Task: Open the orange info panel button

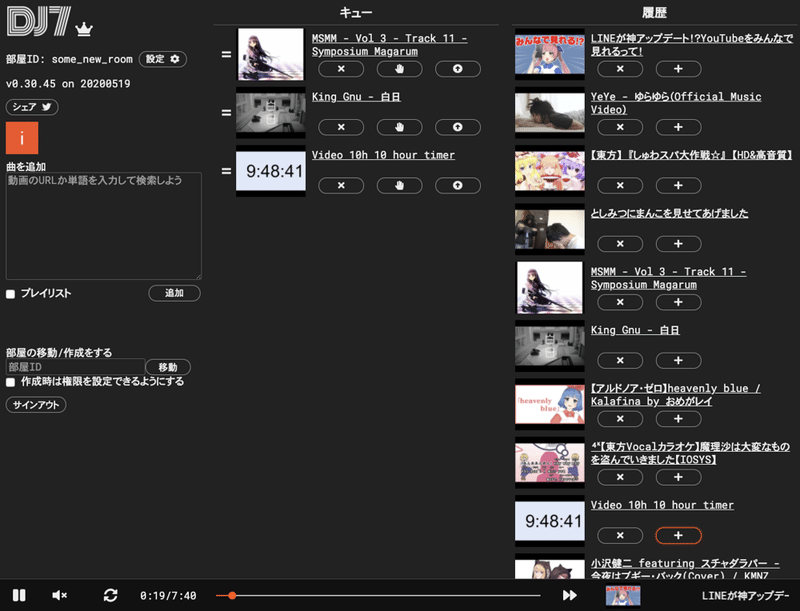Action: click(x=21, y=138)
